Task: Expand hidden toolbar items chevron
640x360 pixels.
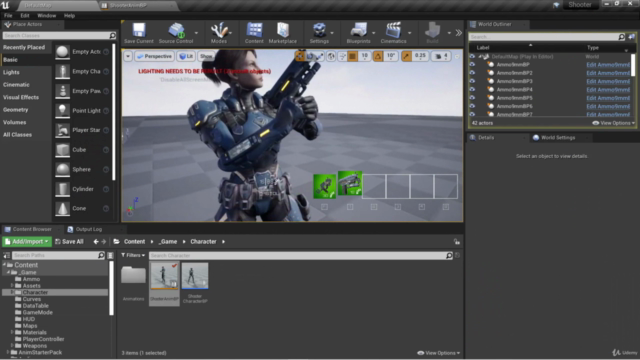Action: [459, 33]
